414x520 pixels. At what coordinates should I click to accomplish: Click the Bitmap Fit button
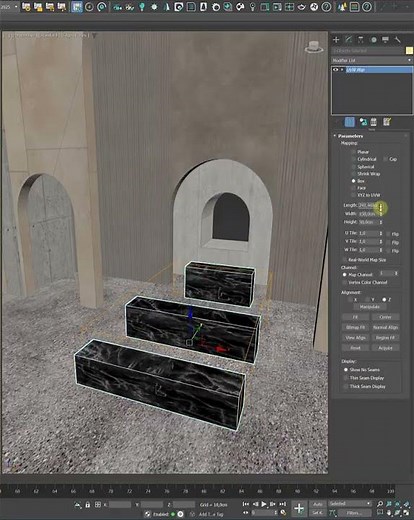[x=355, y=327]
